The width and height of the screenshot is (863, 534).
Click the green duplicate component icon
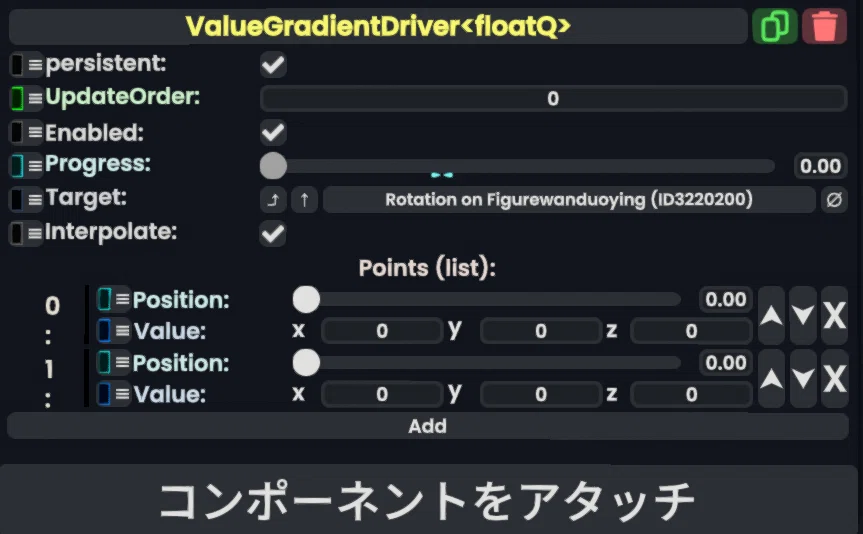pos(774,26)
